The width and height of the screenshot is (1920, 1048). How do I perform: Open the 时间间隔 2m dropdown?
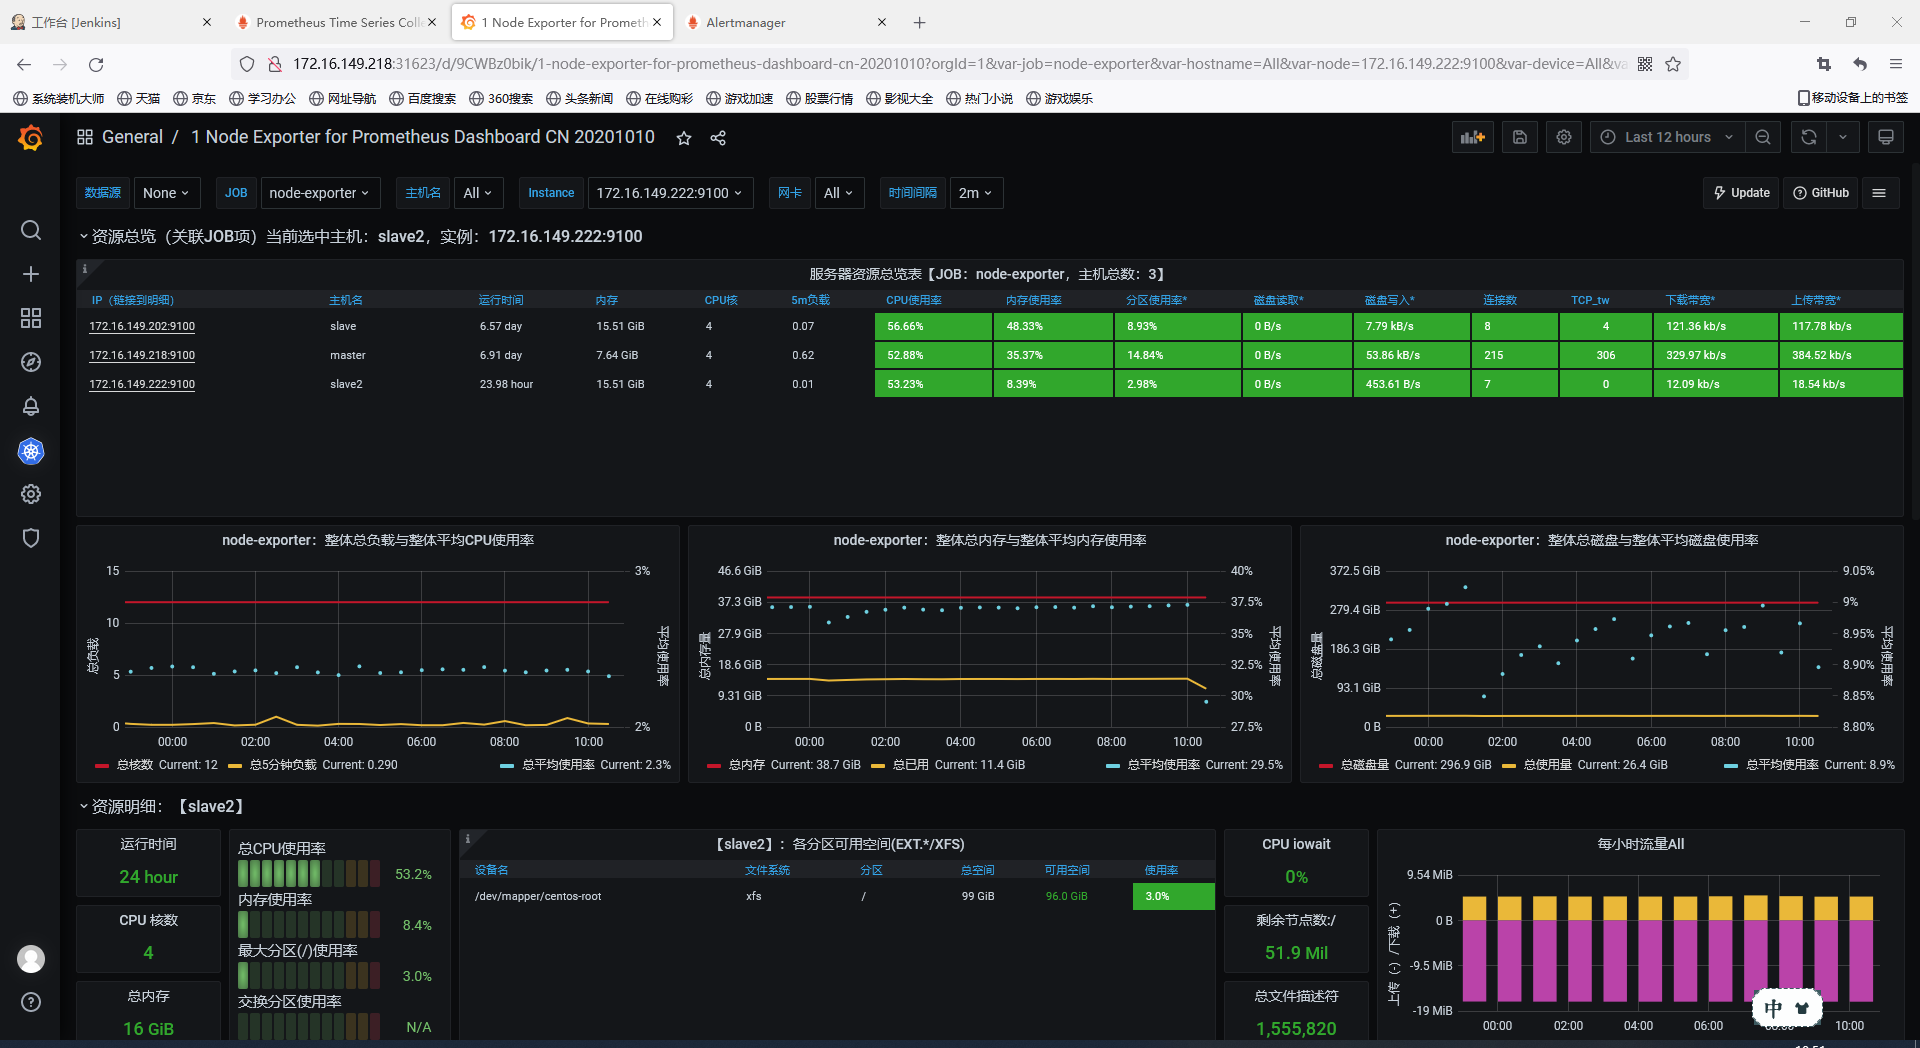tap(975, 193)
